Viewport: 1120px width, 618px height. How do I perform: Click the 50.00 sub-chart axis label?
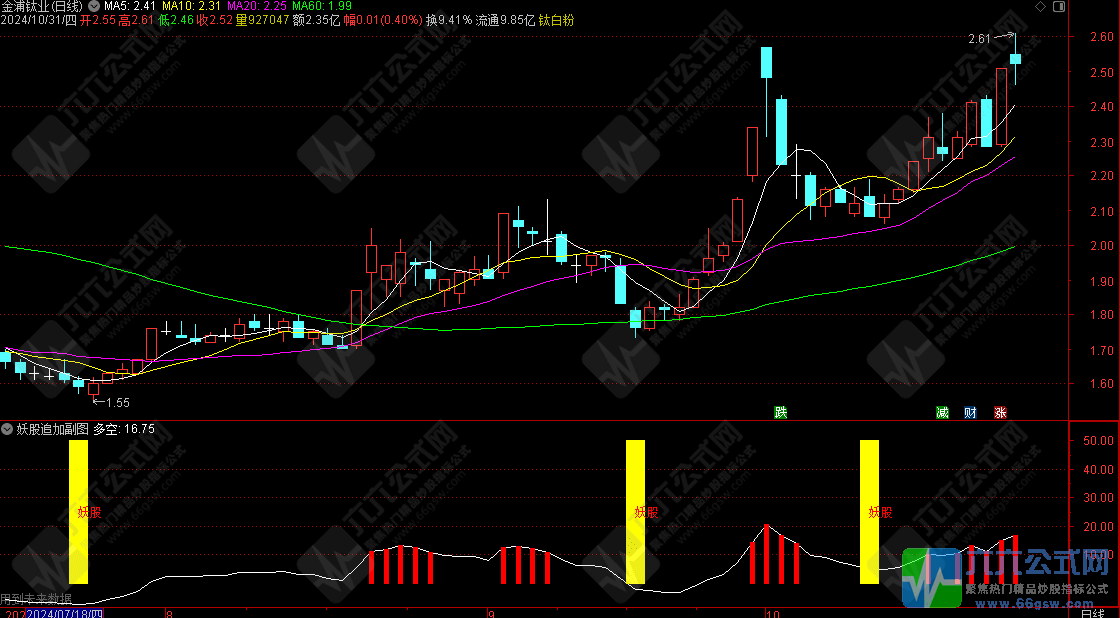[1099, 441]
